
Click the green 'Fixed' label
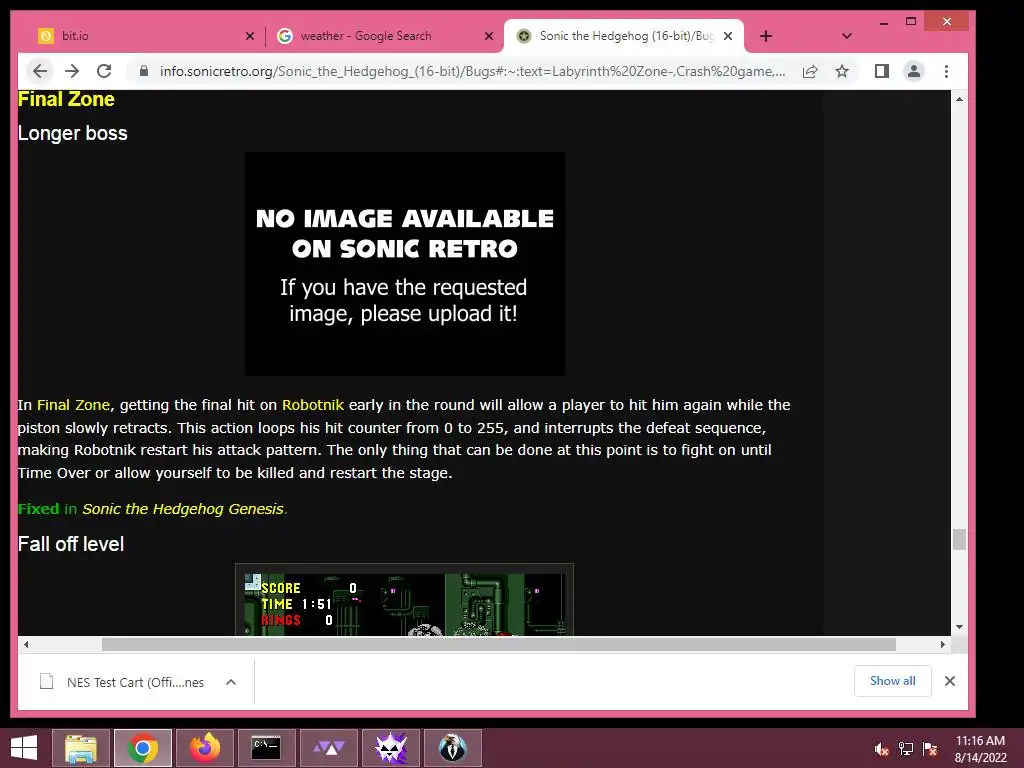coord(39,509)
